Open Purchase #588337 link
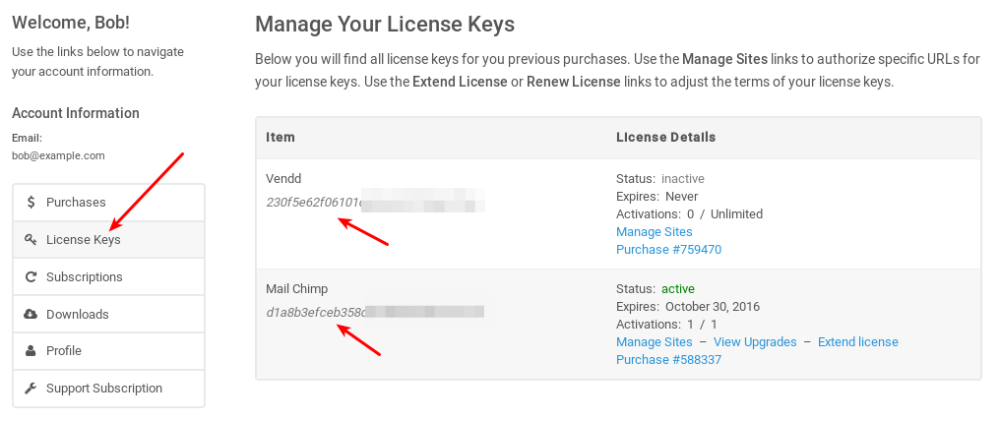The image size is (1000, 421). [668, 360]
